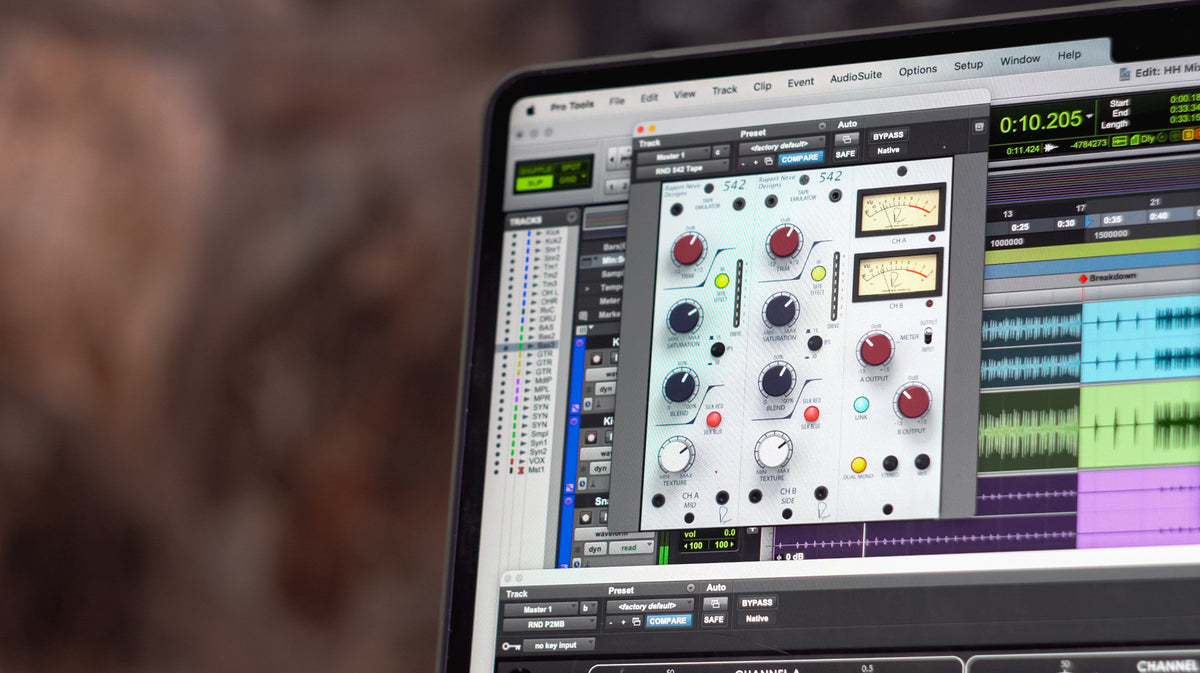This screenshot has width=1200, height=673.
Task: Open the Apple menu
Action: pos(531,110)
